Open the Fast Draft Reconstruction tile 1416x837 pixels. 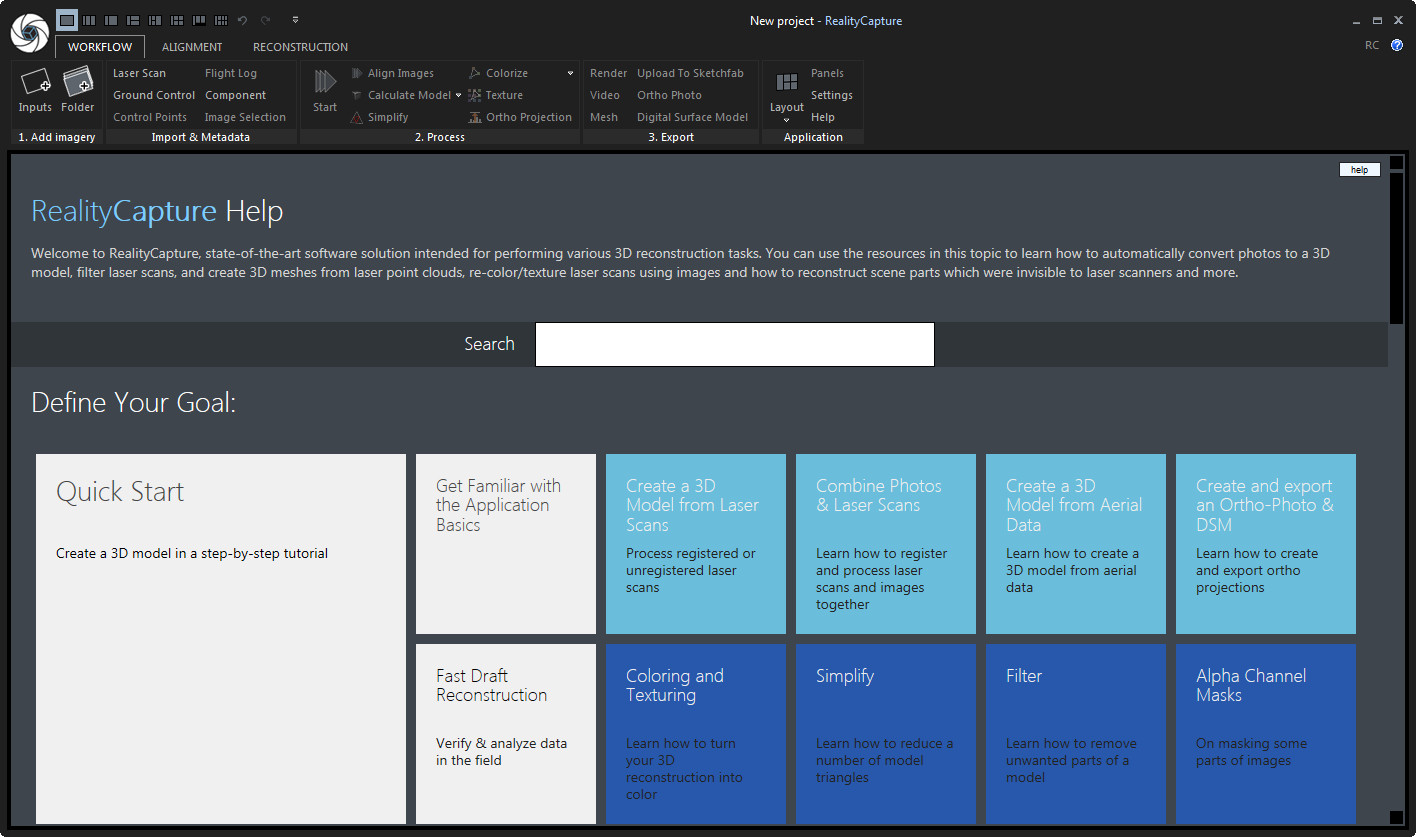(506, 734)
